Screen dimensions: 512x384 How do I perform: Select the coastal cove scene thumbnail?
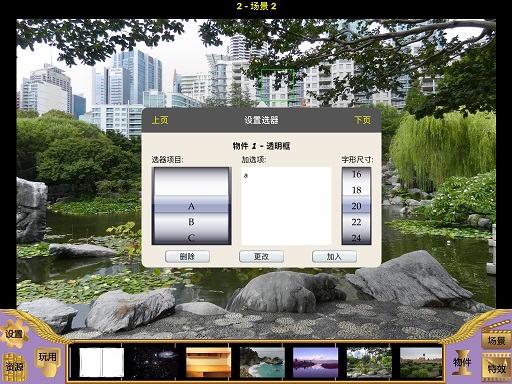click(262, 362)
